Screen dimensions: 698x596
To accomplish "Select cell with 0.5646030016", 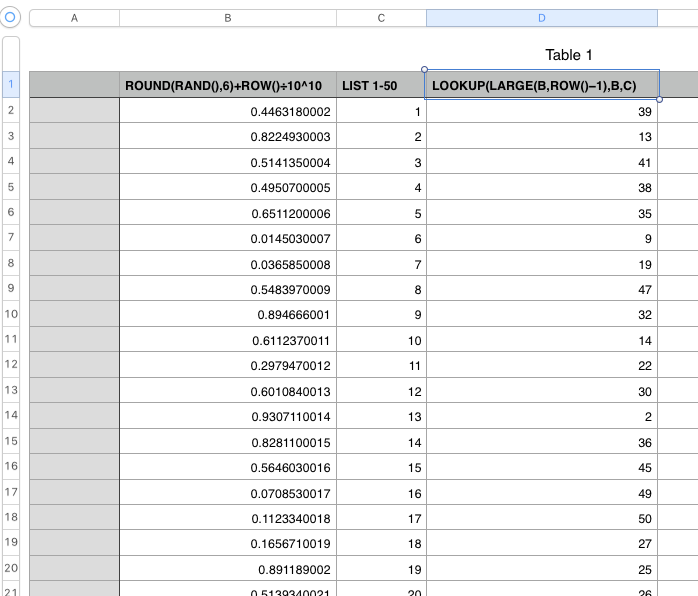I will point(228,466).
